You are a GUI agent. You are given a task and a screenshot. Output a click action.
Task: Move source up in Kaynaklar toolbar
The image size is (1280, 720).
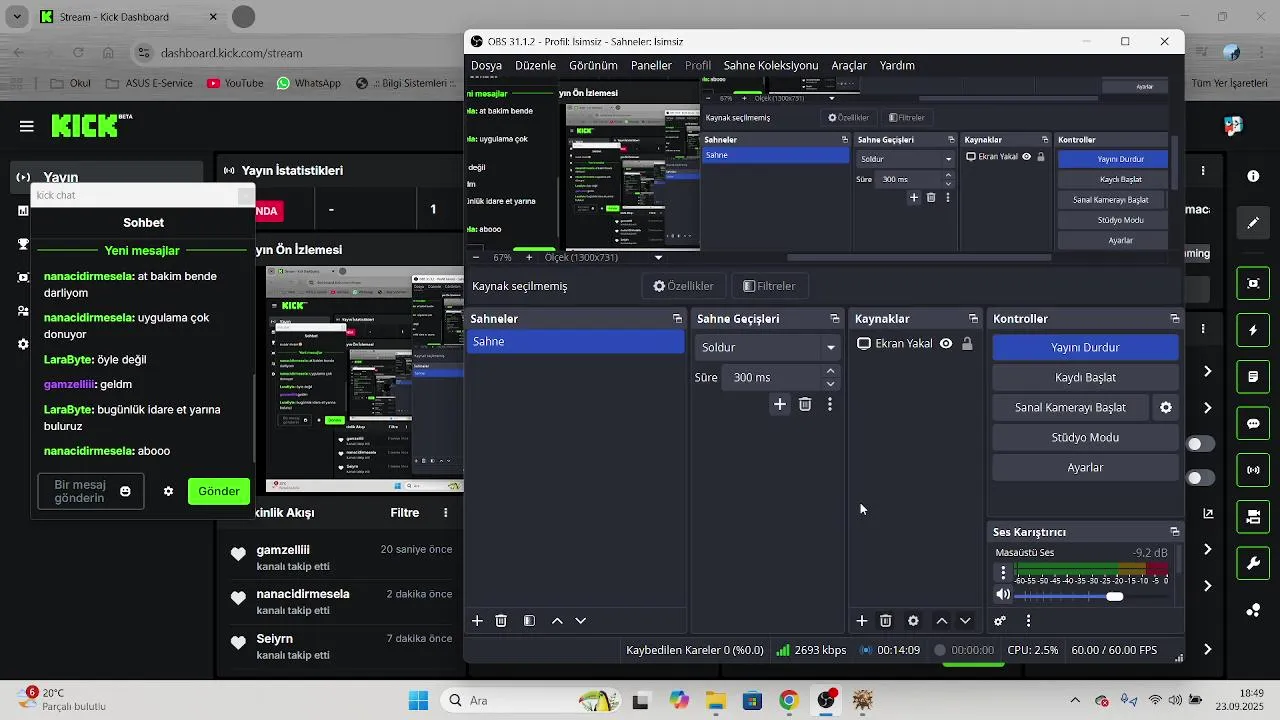click(941, 621)
